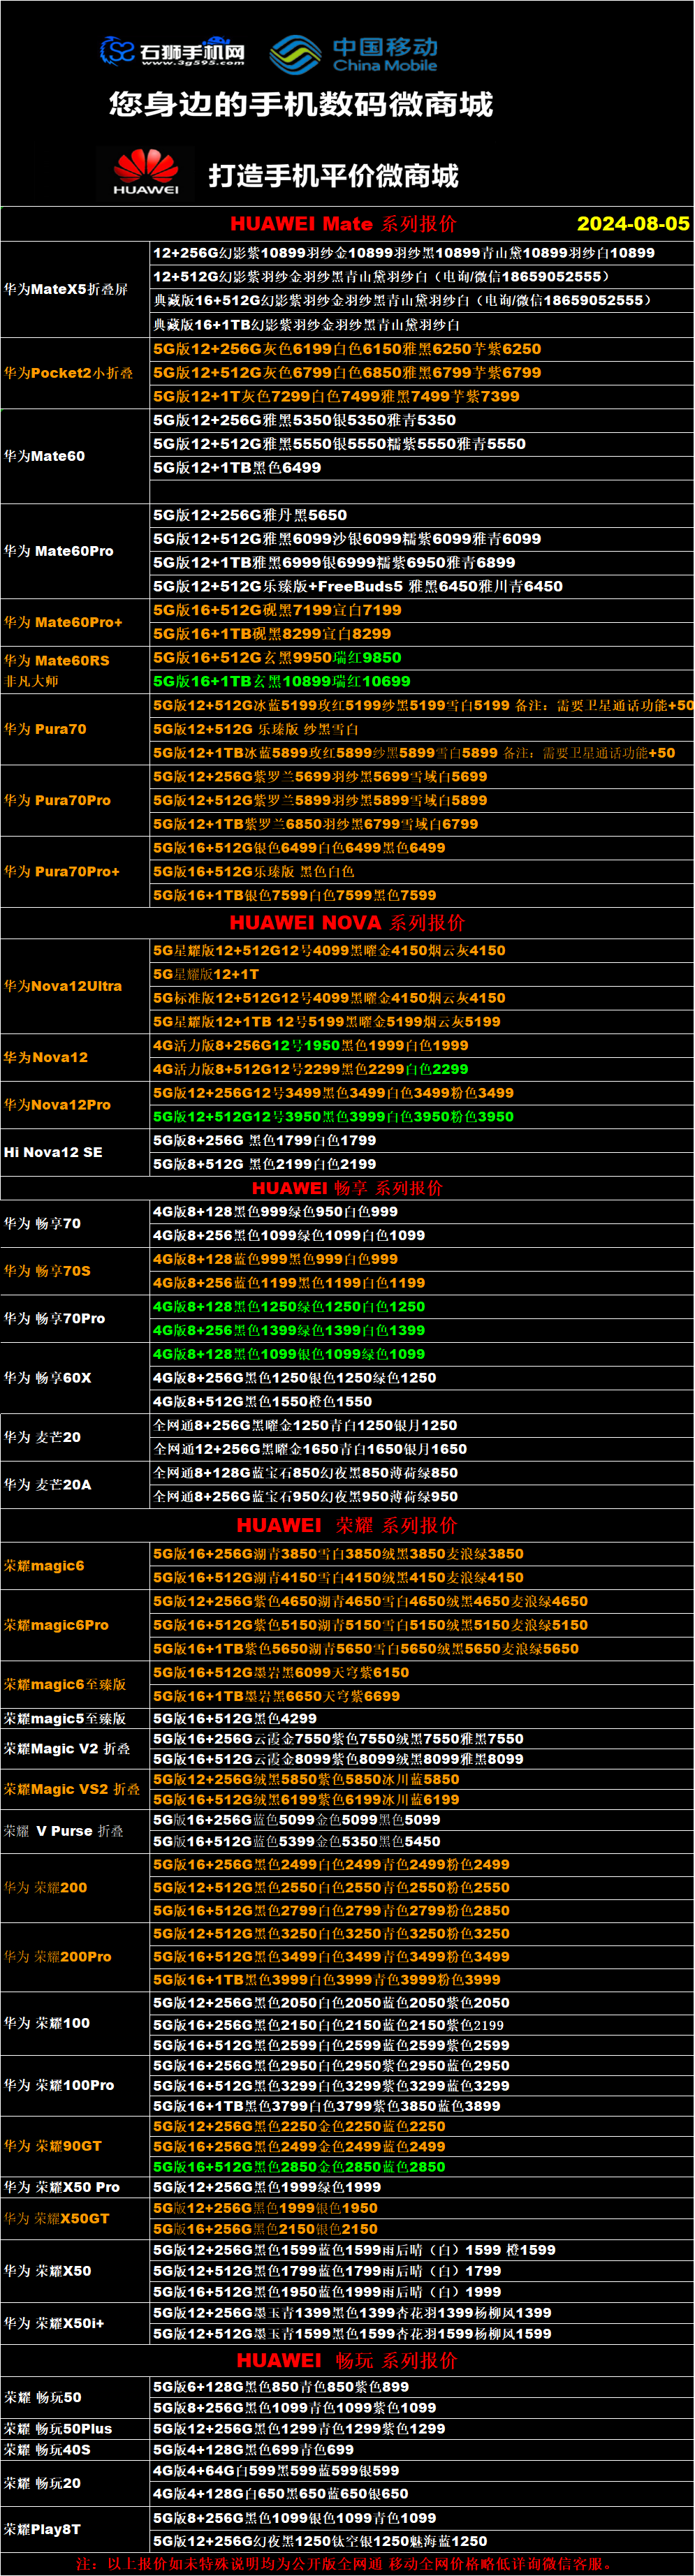
Task: Select the 华为Pocket2小折叠 model label
Action: tap(68, 373)
